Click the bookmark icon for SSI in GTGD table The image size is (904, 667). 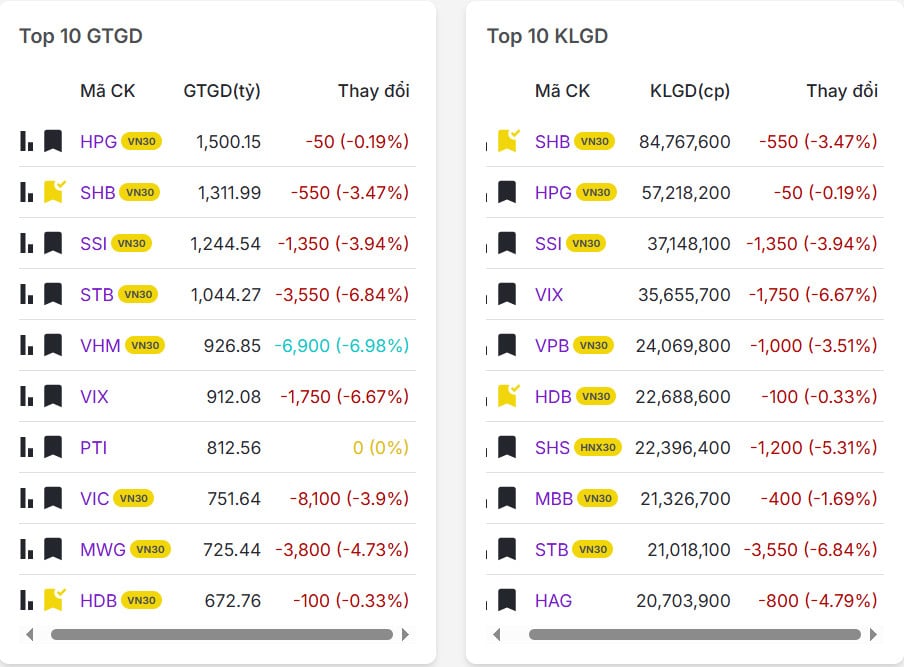51,243
